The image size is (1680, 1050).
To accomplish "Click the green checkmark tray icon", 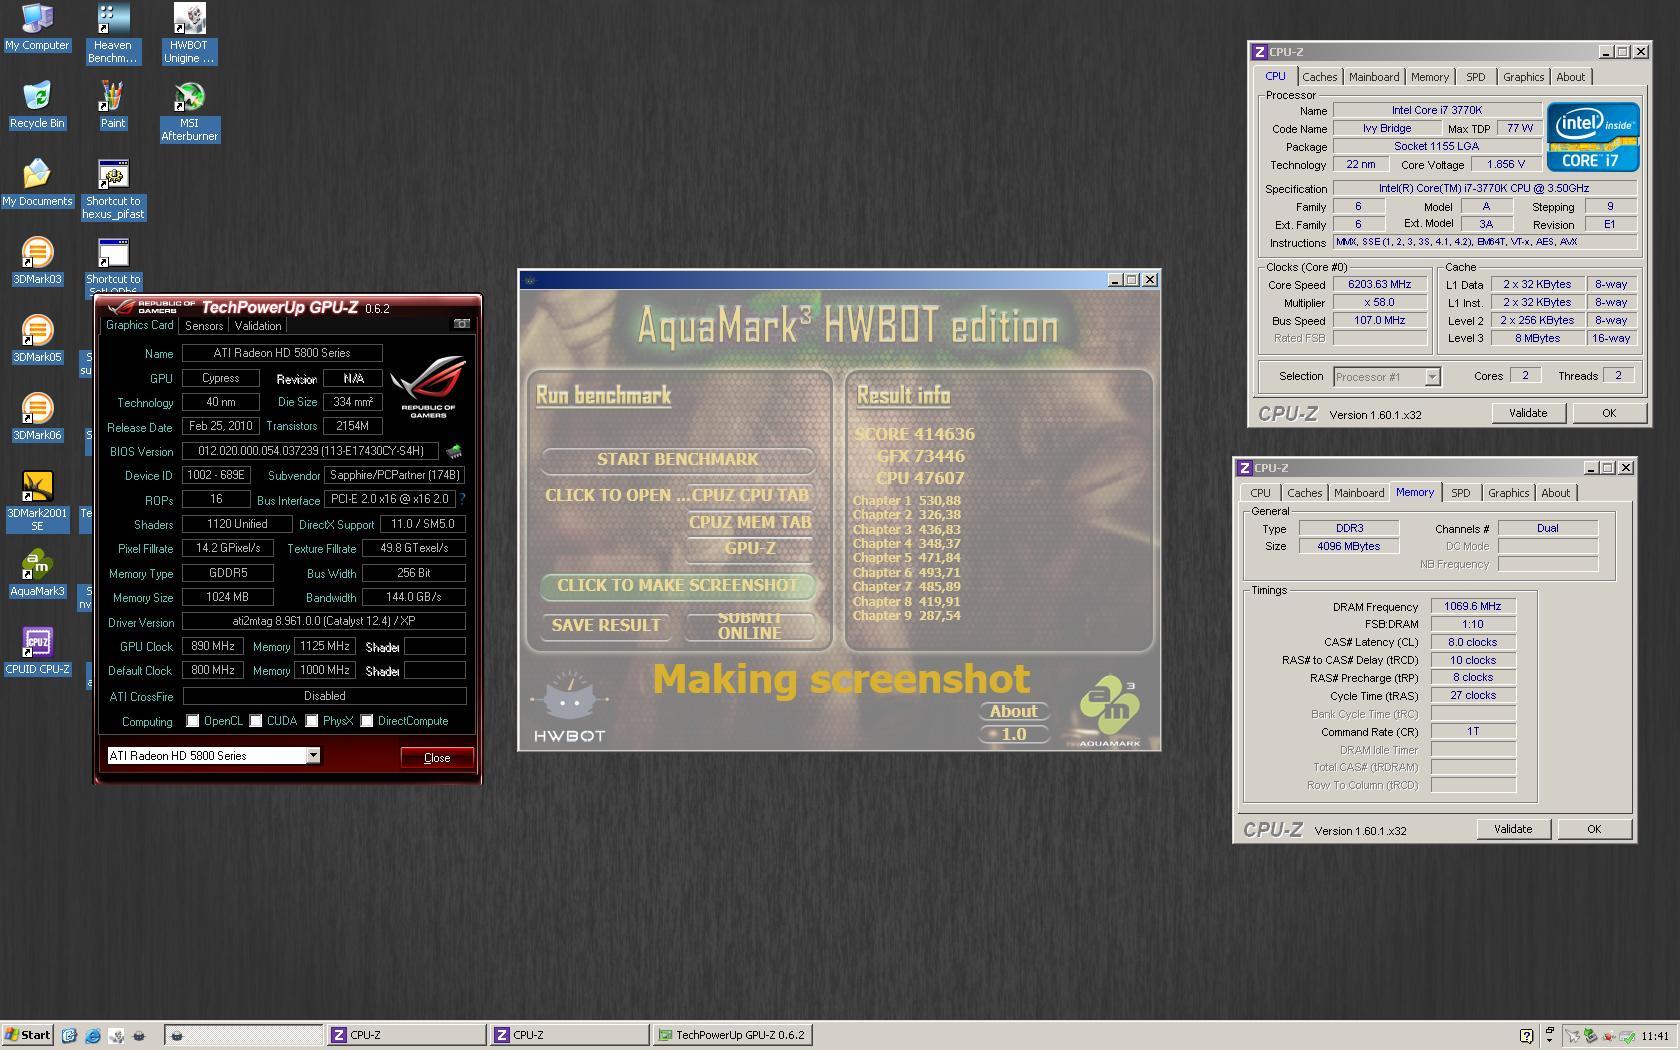I will pos(1627,1035).
